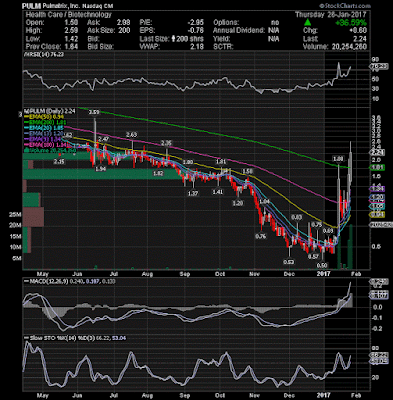Click the Open price value 1.50
Viewport: 393px width, 400px height.
71,22
